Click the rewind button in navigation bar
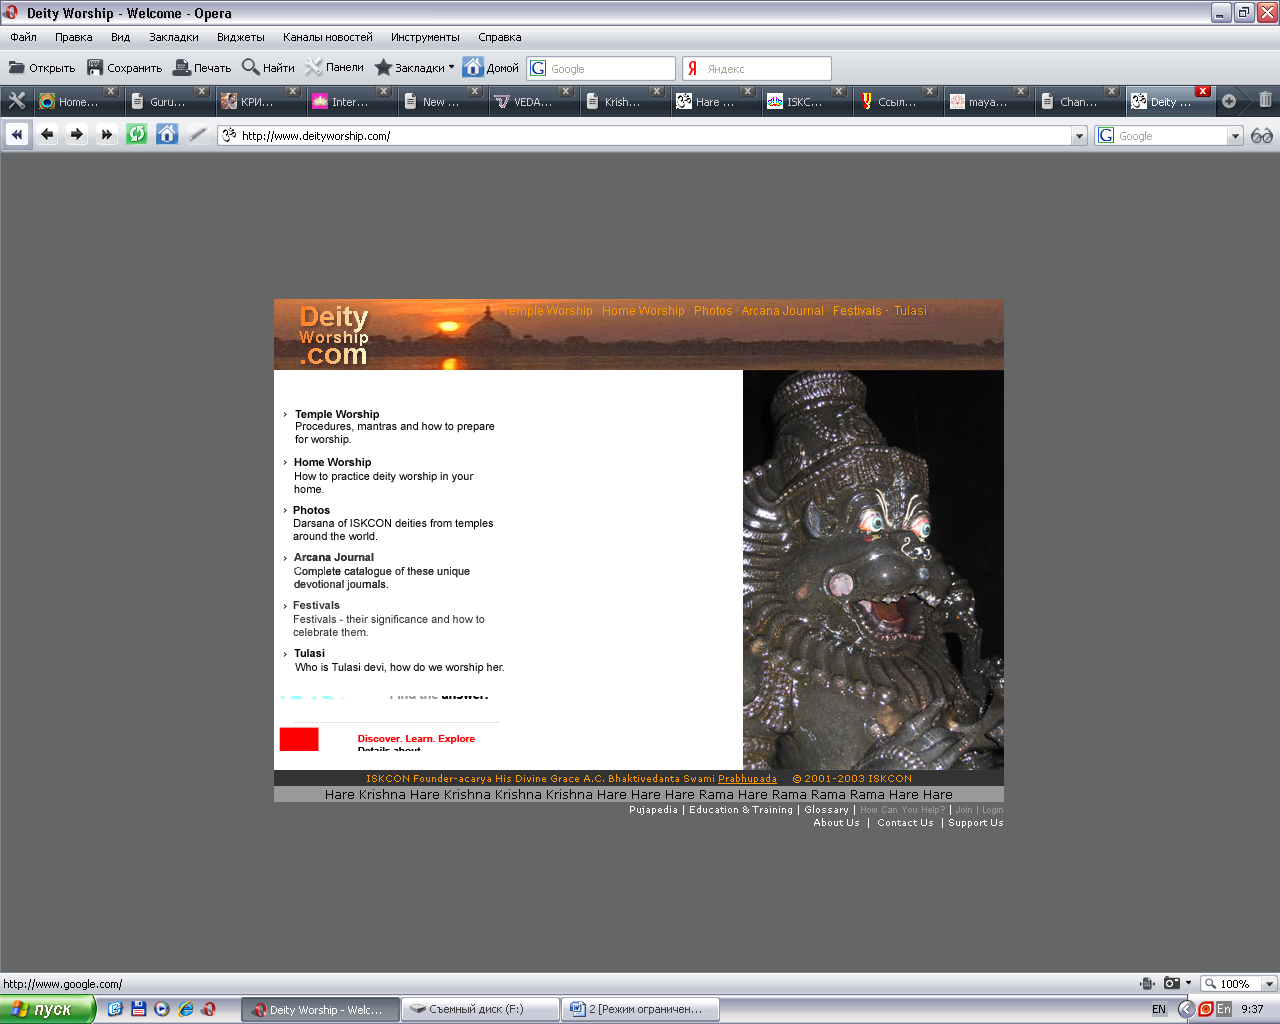The image size is (1280, 1024). point(17,134)
